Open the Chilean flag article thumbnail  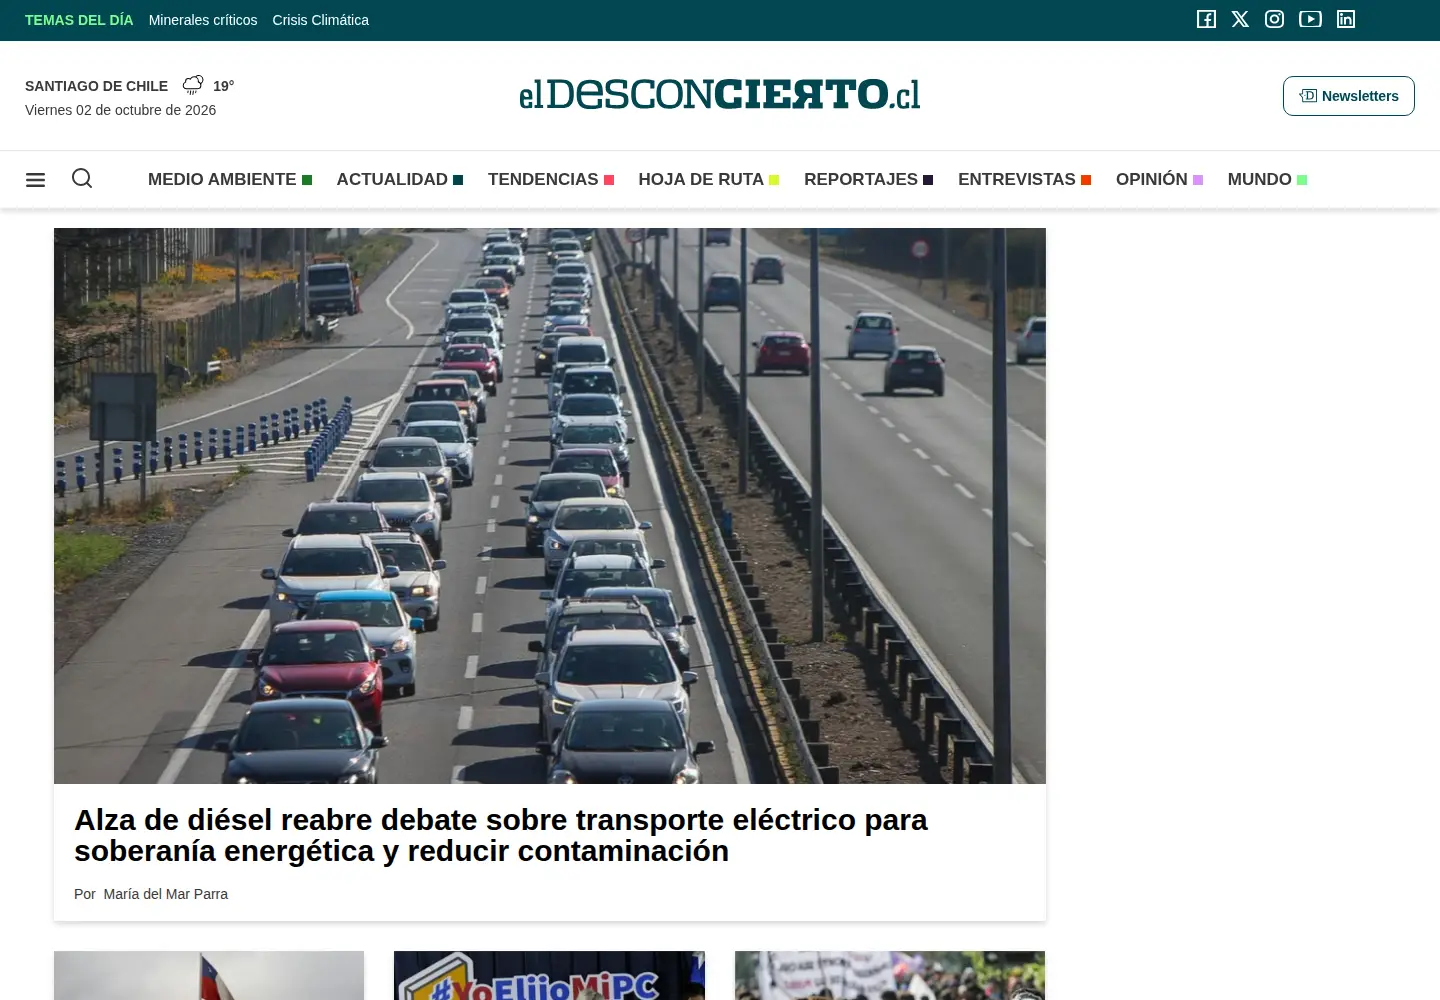(209, 975)
